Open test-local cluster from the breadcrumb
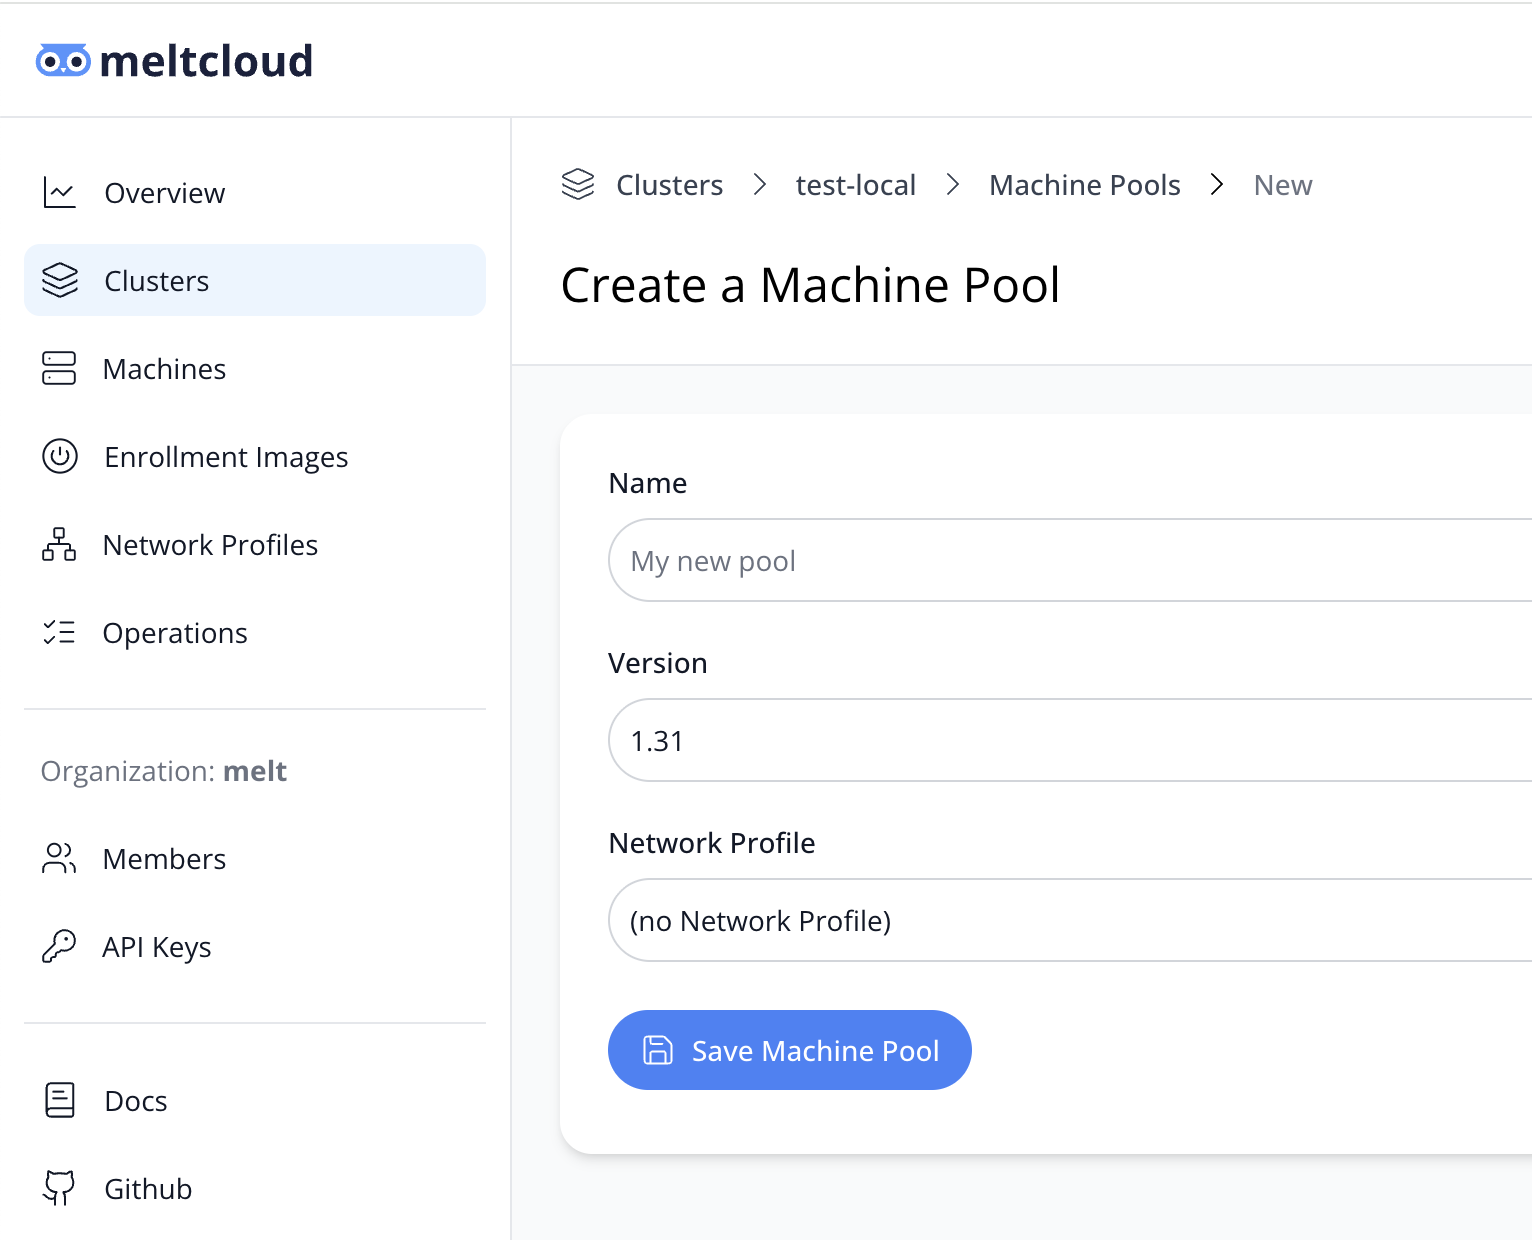Screen dimensions: 1532x1240 click(856, 184)
